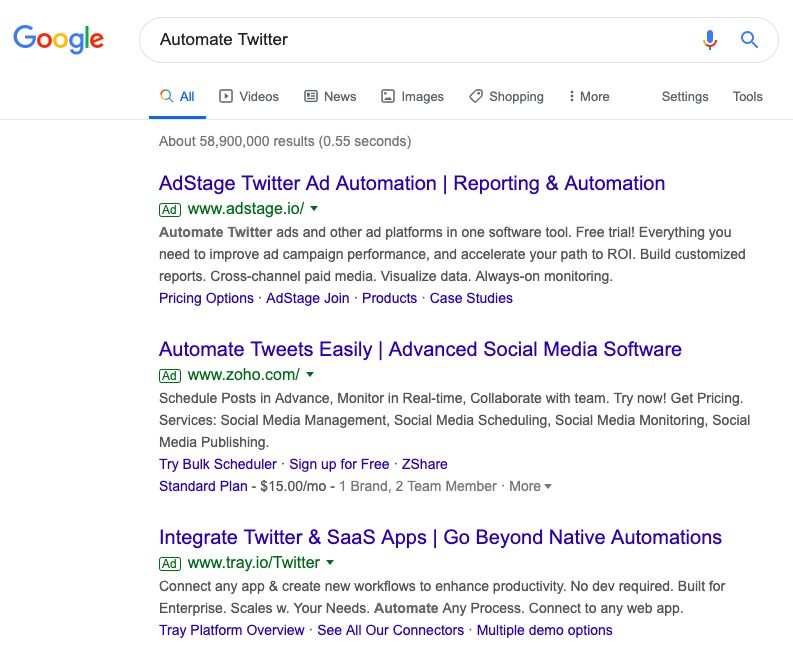Screen dimensions: 793x654
Task: Open the Tools filter menu
Action: tap(747, 96)
